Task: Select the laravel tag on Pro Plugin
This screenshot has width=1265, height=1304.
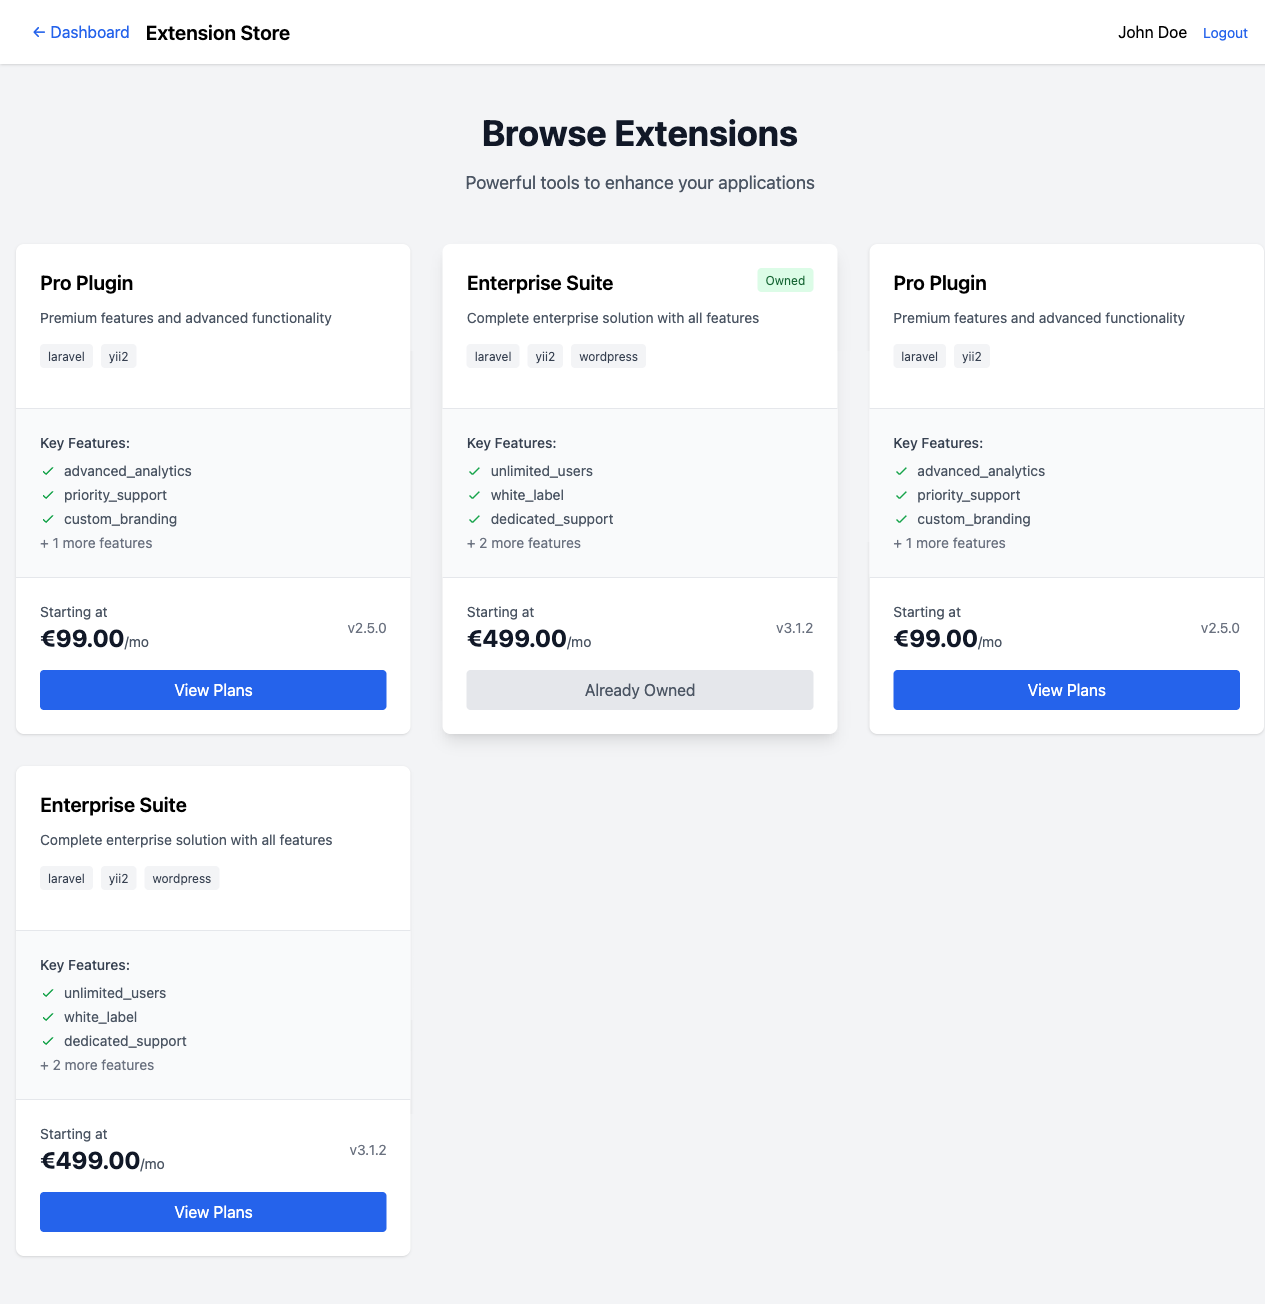Action: pos(66,356)
